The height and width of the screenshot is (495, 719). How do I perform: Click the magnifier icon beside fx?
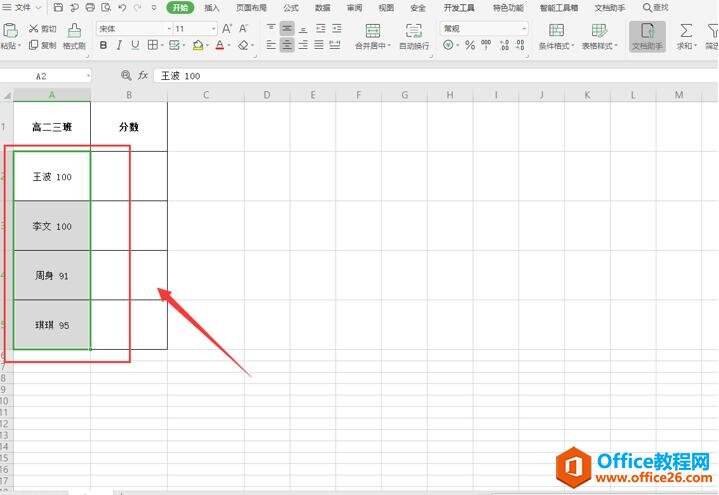coord(126,75)
